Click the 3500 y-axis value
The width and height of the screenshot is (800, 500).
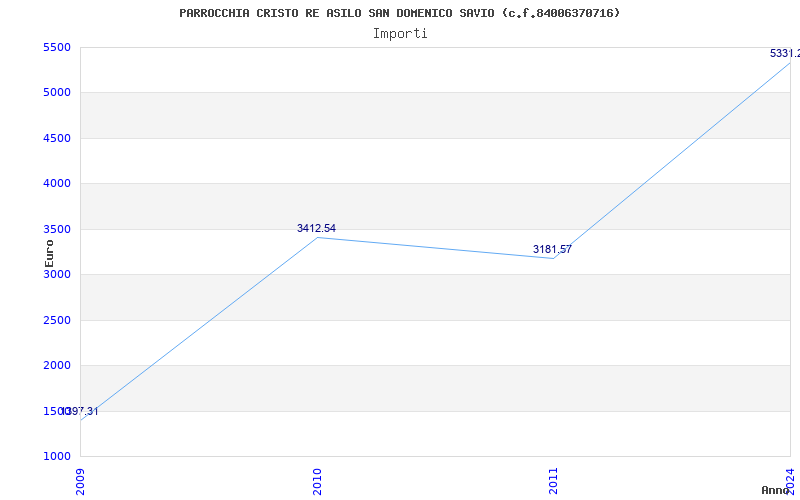(58, 229)
